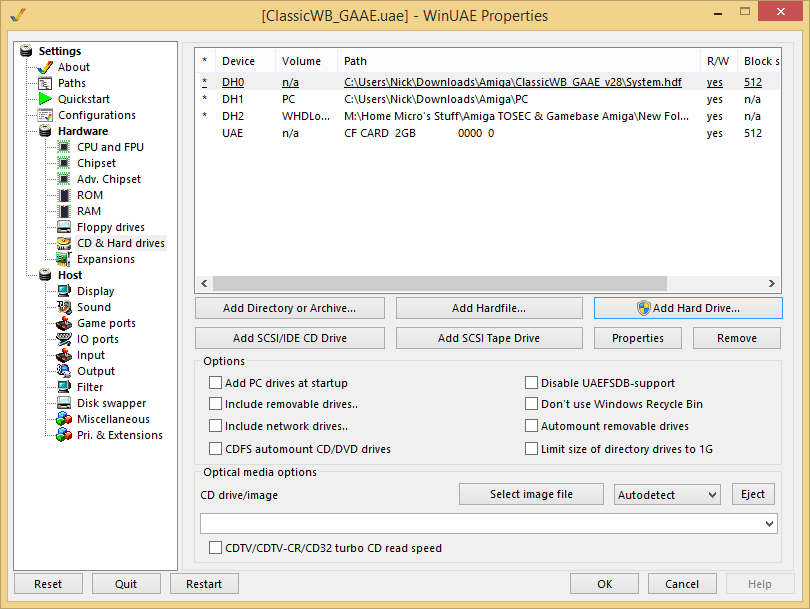Click the Output icon
810x609 pixels.
(64, 371)
